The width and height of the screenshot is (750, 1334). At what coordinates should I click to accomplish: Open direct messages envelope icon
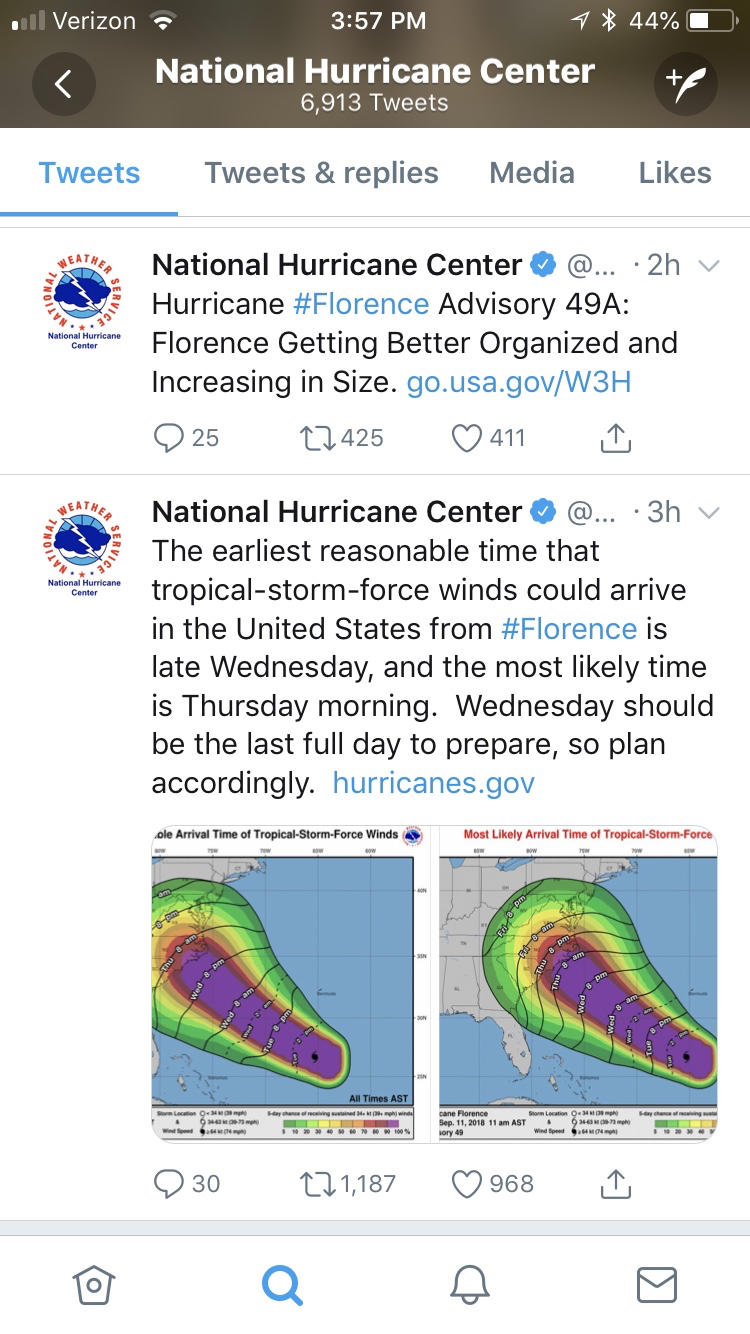[x=657, y=1285]
